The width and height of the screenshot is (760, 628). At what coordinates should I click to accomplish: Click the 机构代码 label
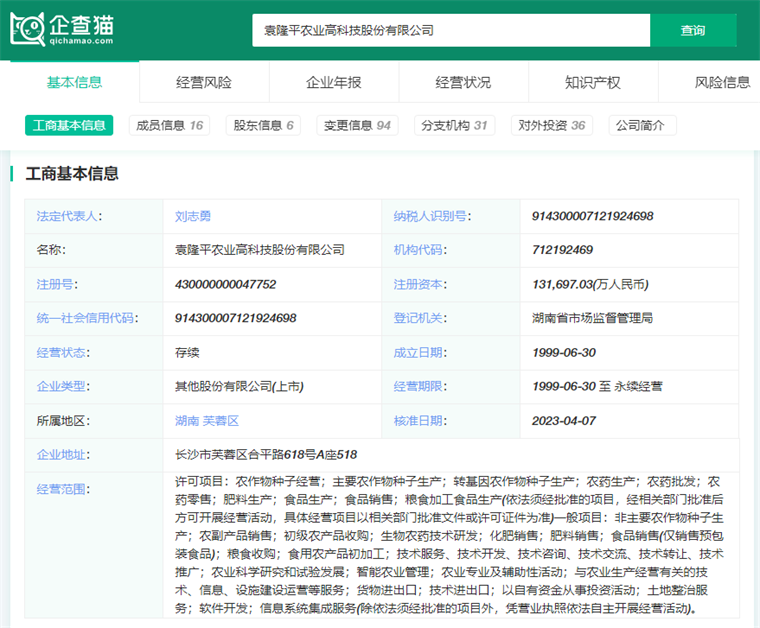pos(420,250)
